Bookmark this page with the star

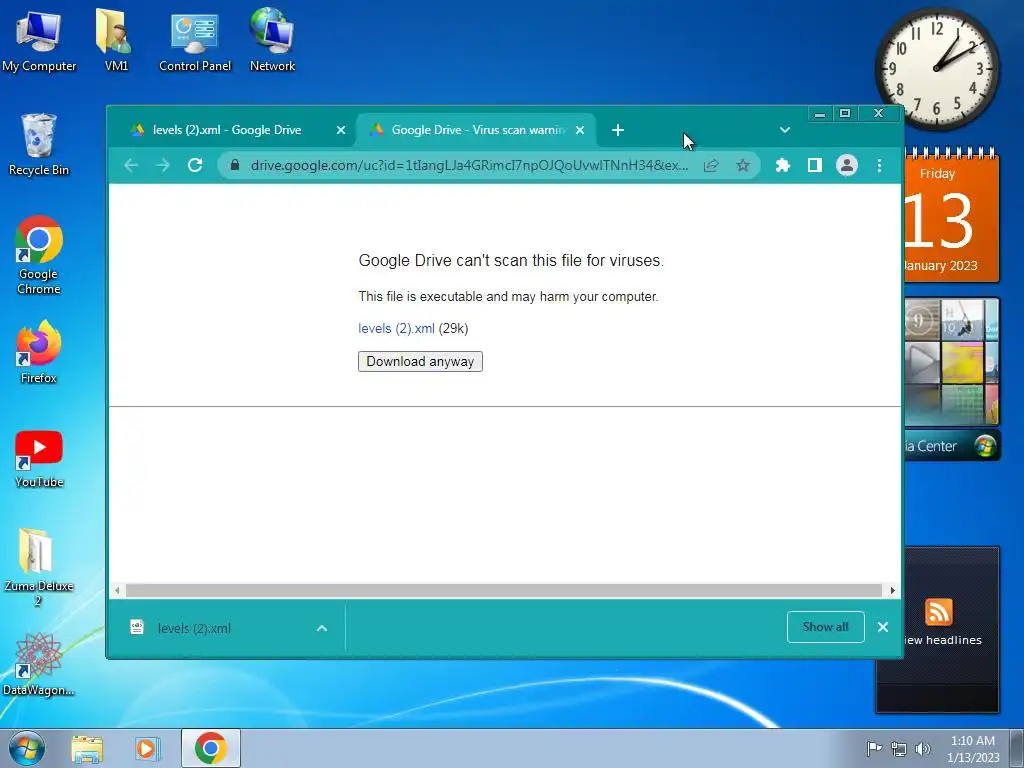point(743,165)
